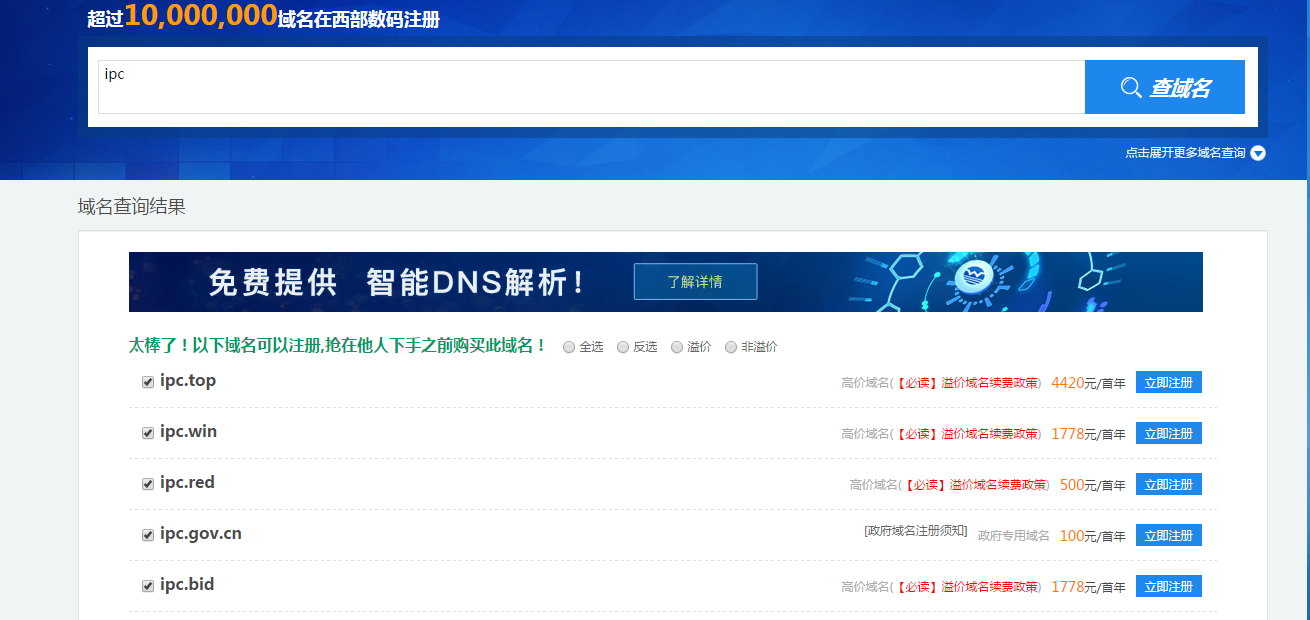1310x620 pixels.
Task: Click the 4420元/首年 price
Action: pyautogui.click(x=1088, y=383)
